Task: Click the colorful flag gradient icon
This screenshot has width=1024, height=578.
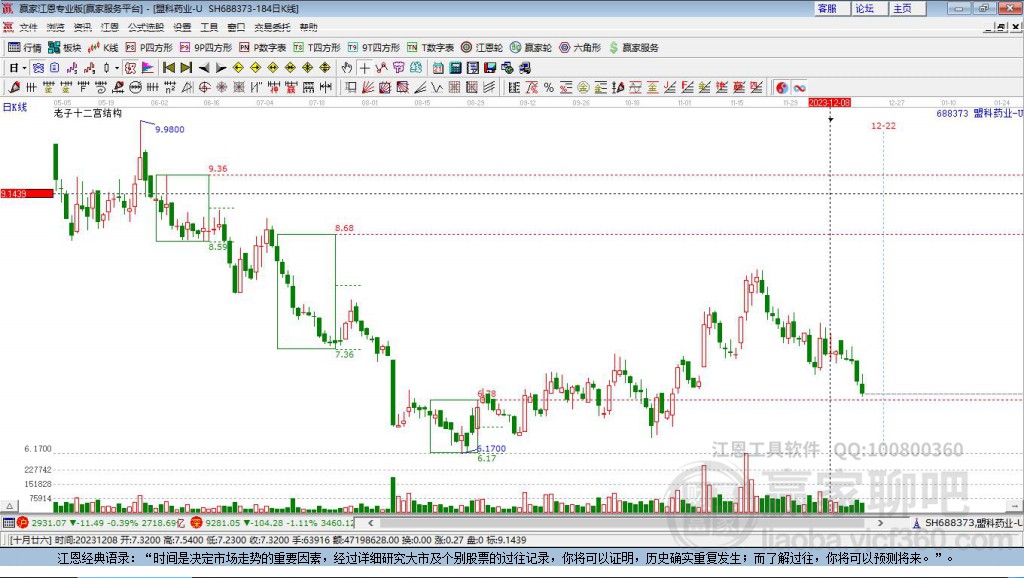Action: point(148,68)
